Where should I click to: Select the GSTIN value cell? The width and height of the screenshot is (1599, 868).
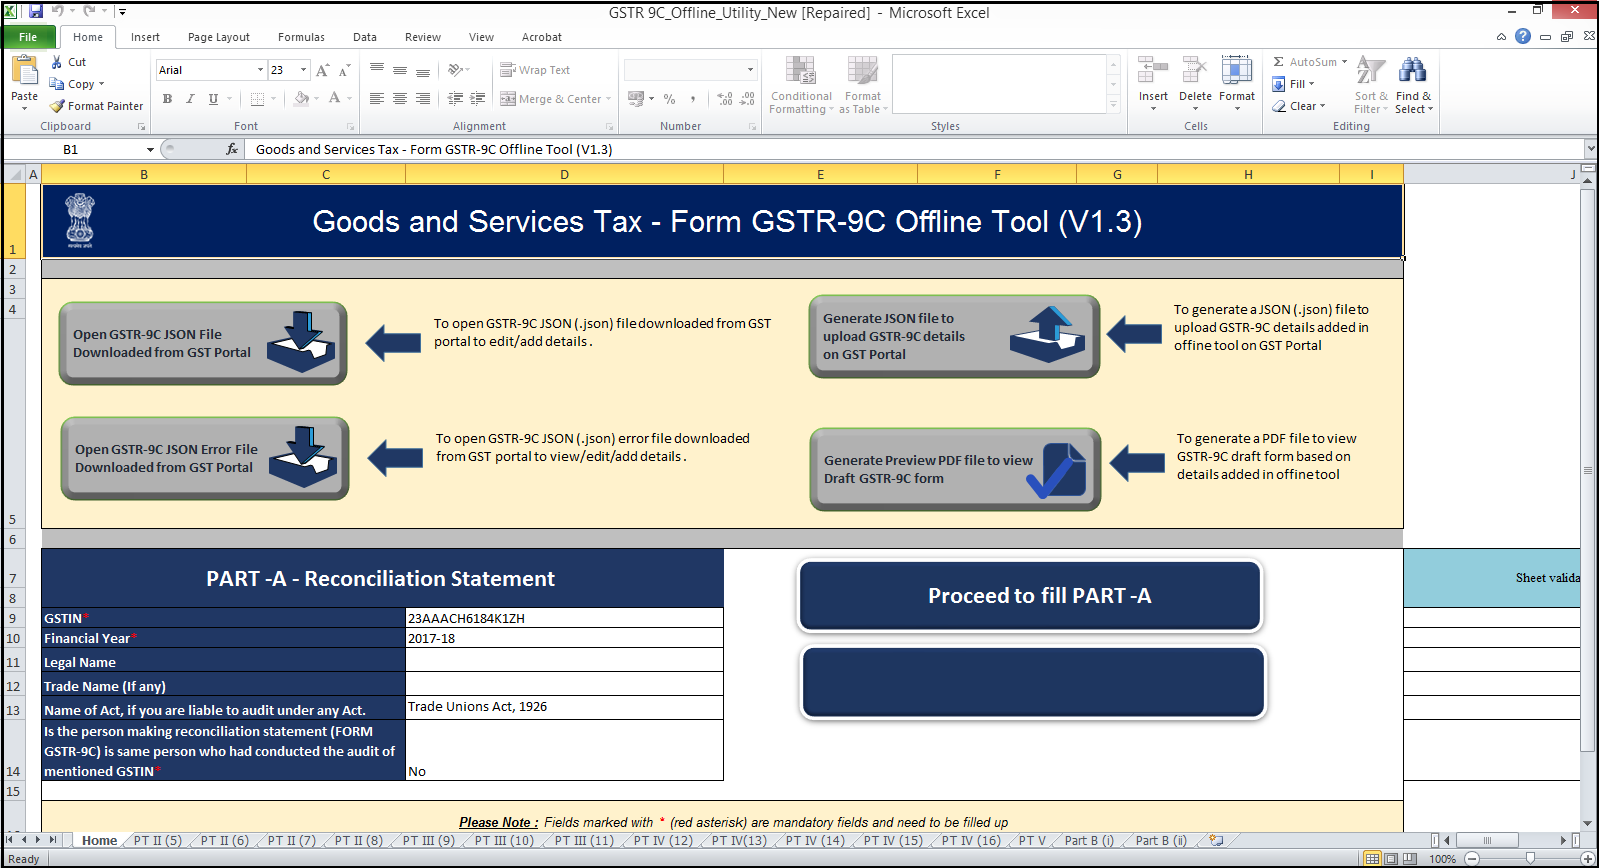tap(564, 618)
